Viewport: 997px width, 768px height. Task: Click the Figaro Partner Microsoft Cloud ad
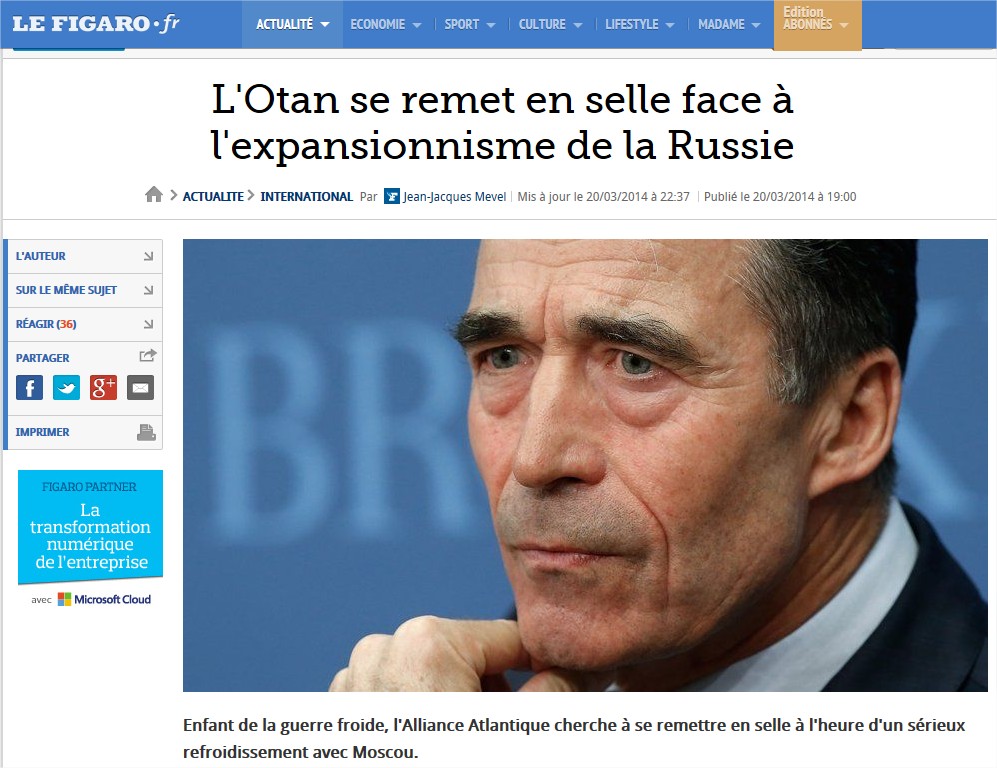coord(90,538)
